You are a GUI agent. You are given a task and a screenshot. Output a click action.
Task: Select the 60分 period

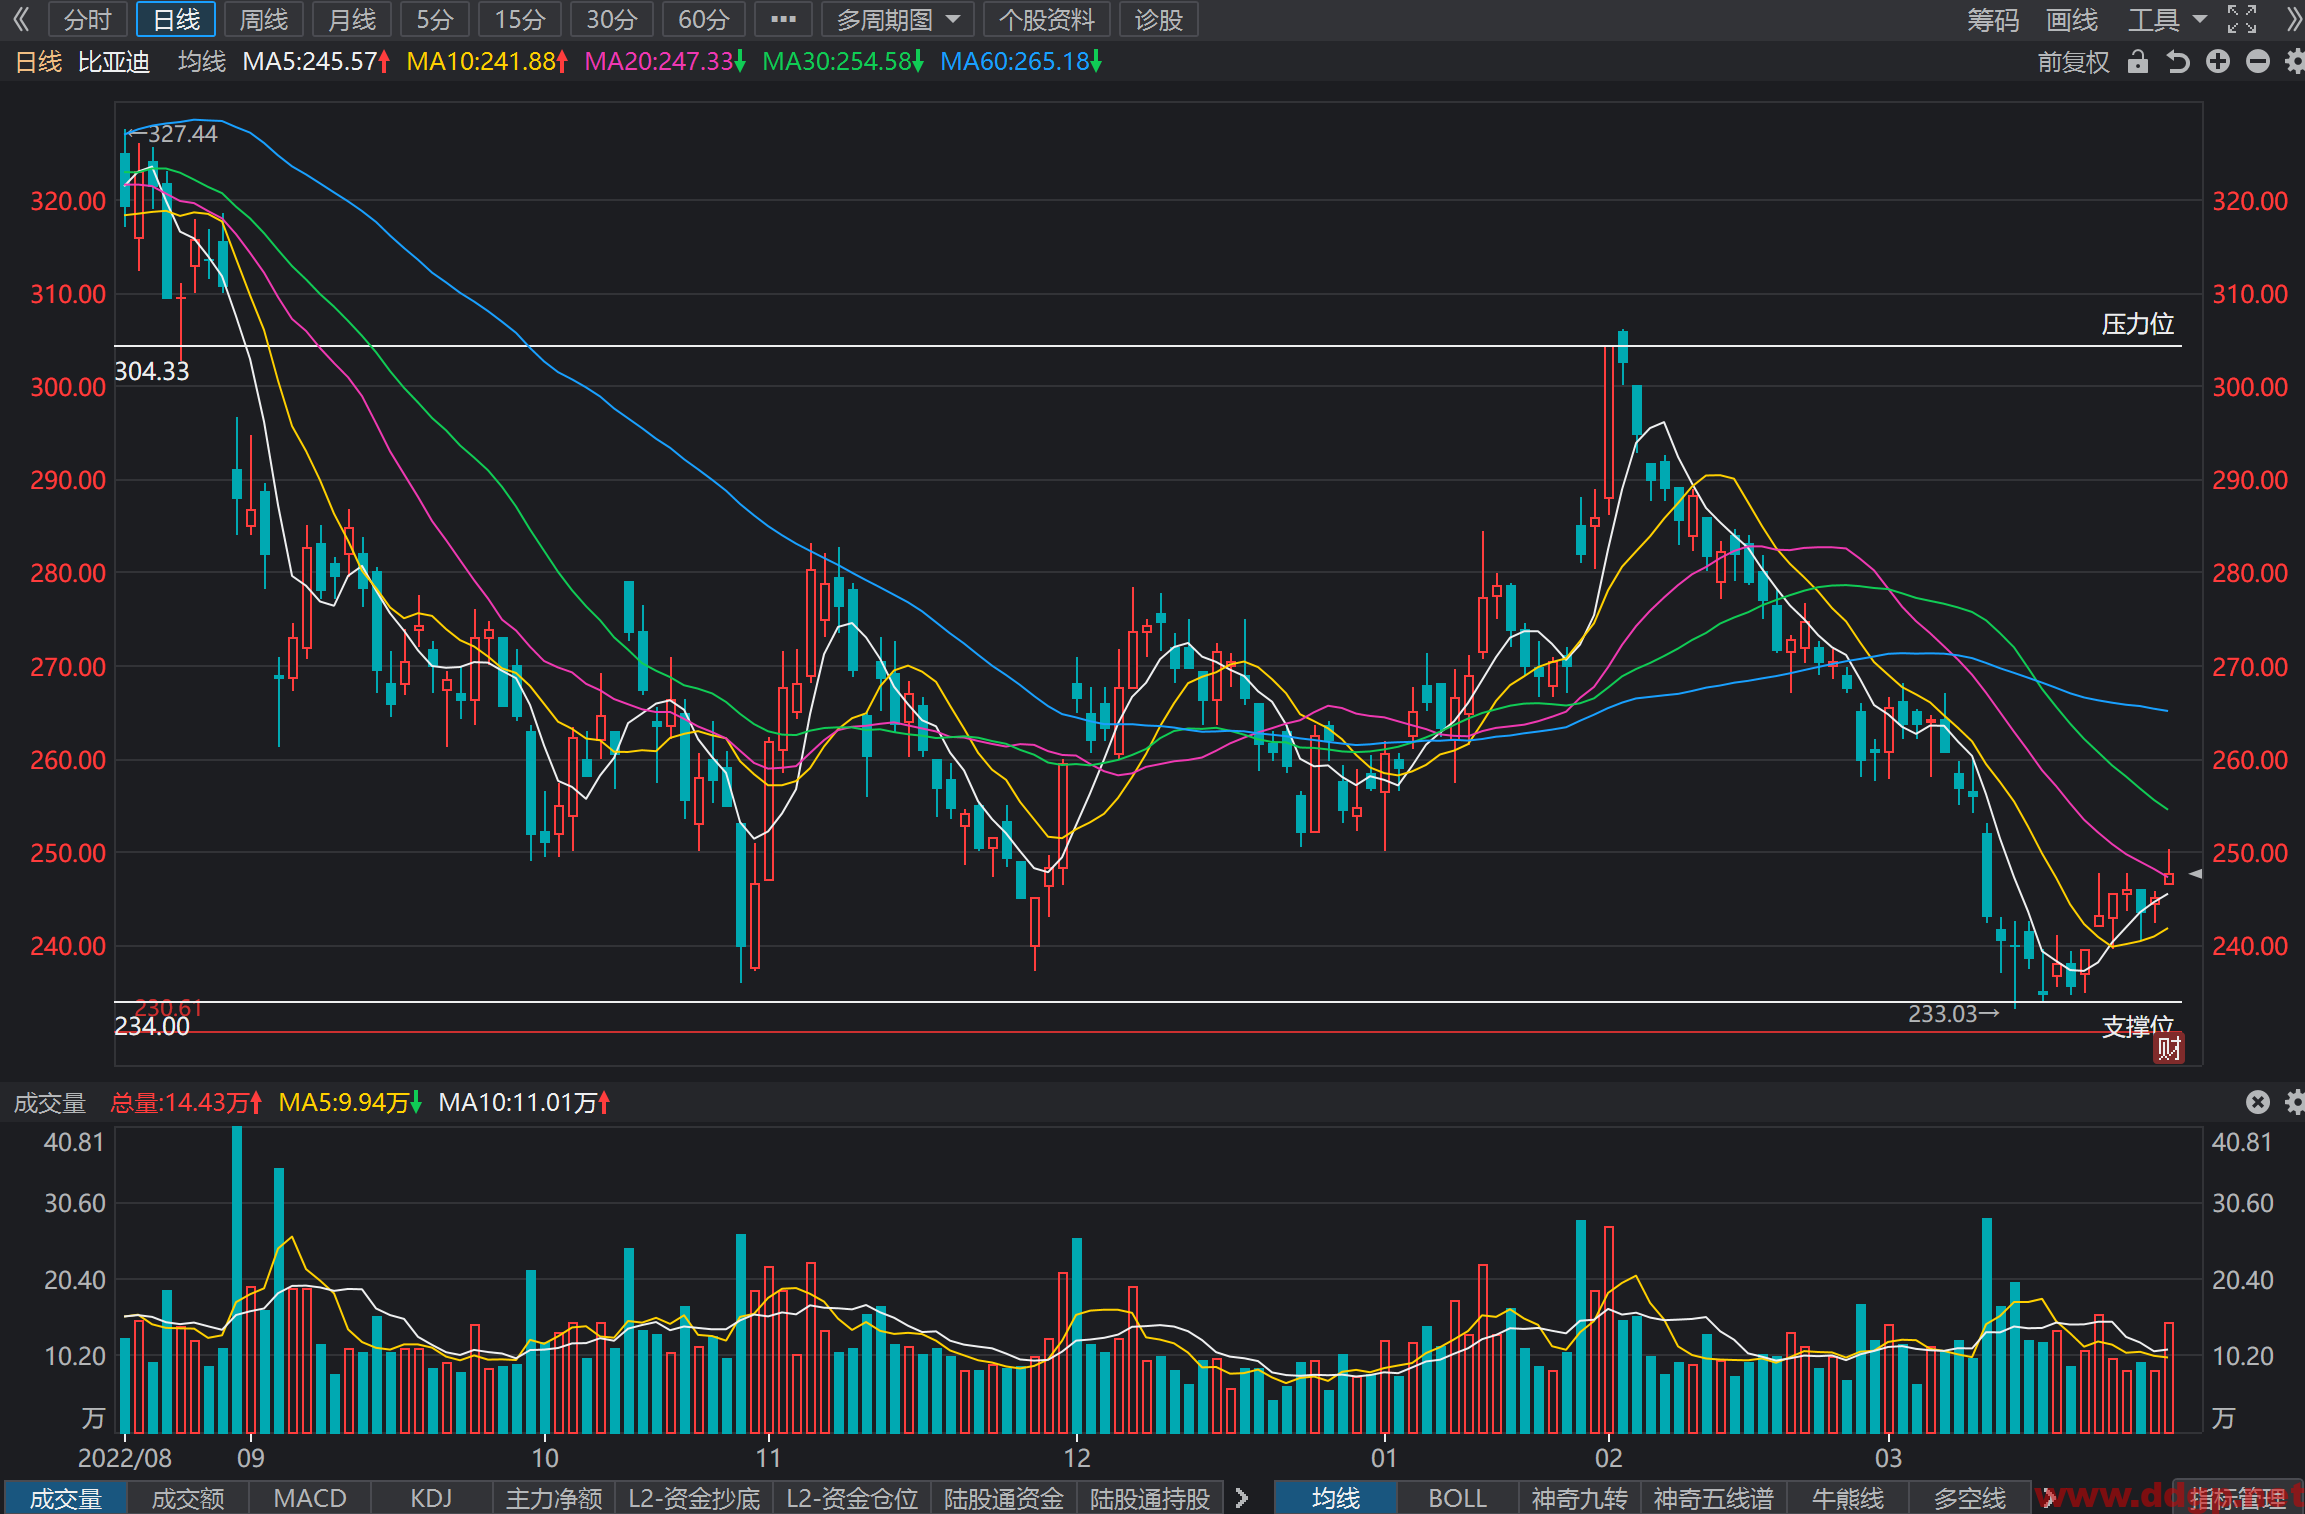(x=704, y=19)
